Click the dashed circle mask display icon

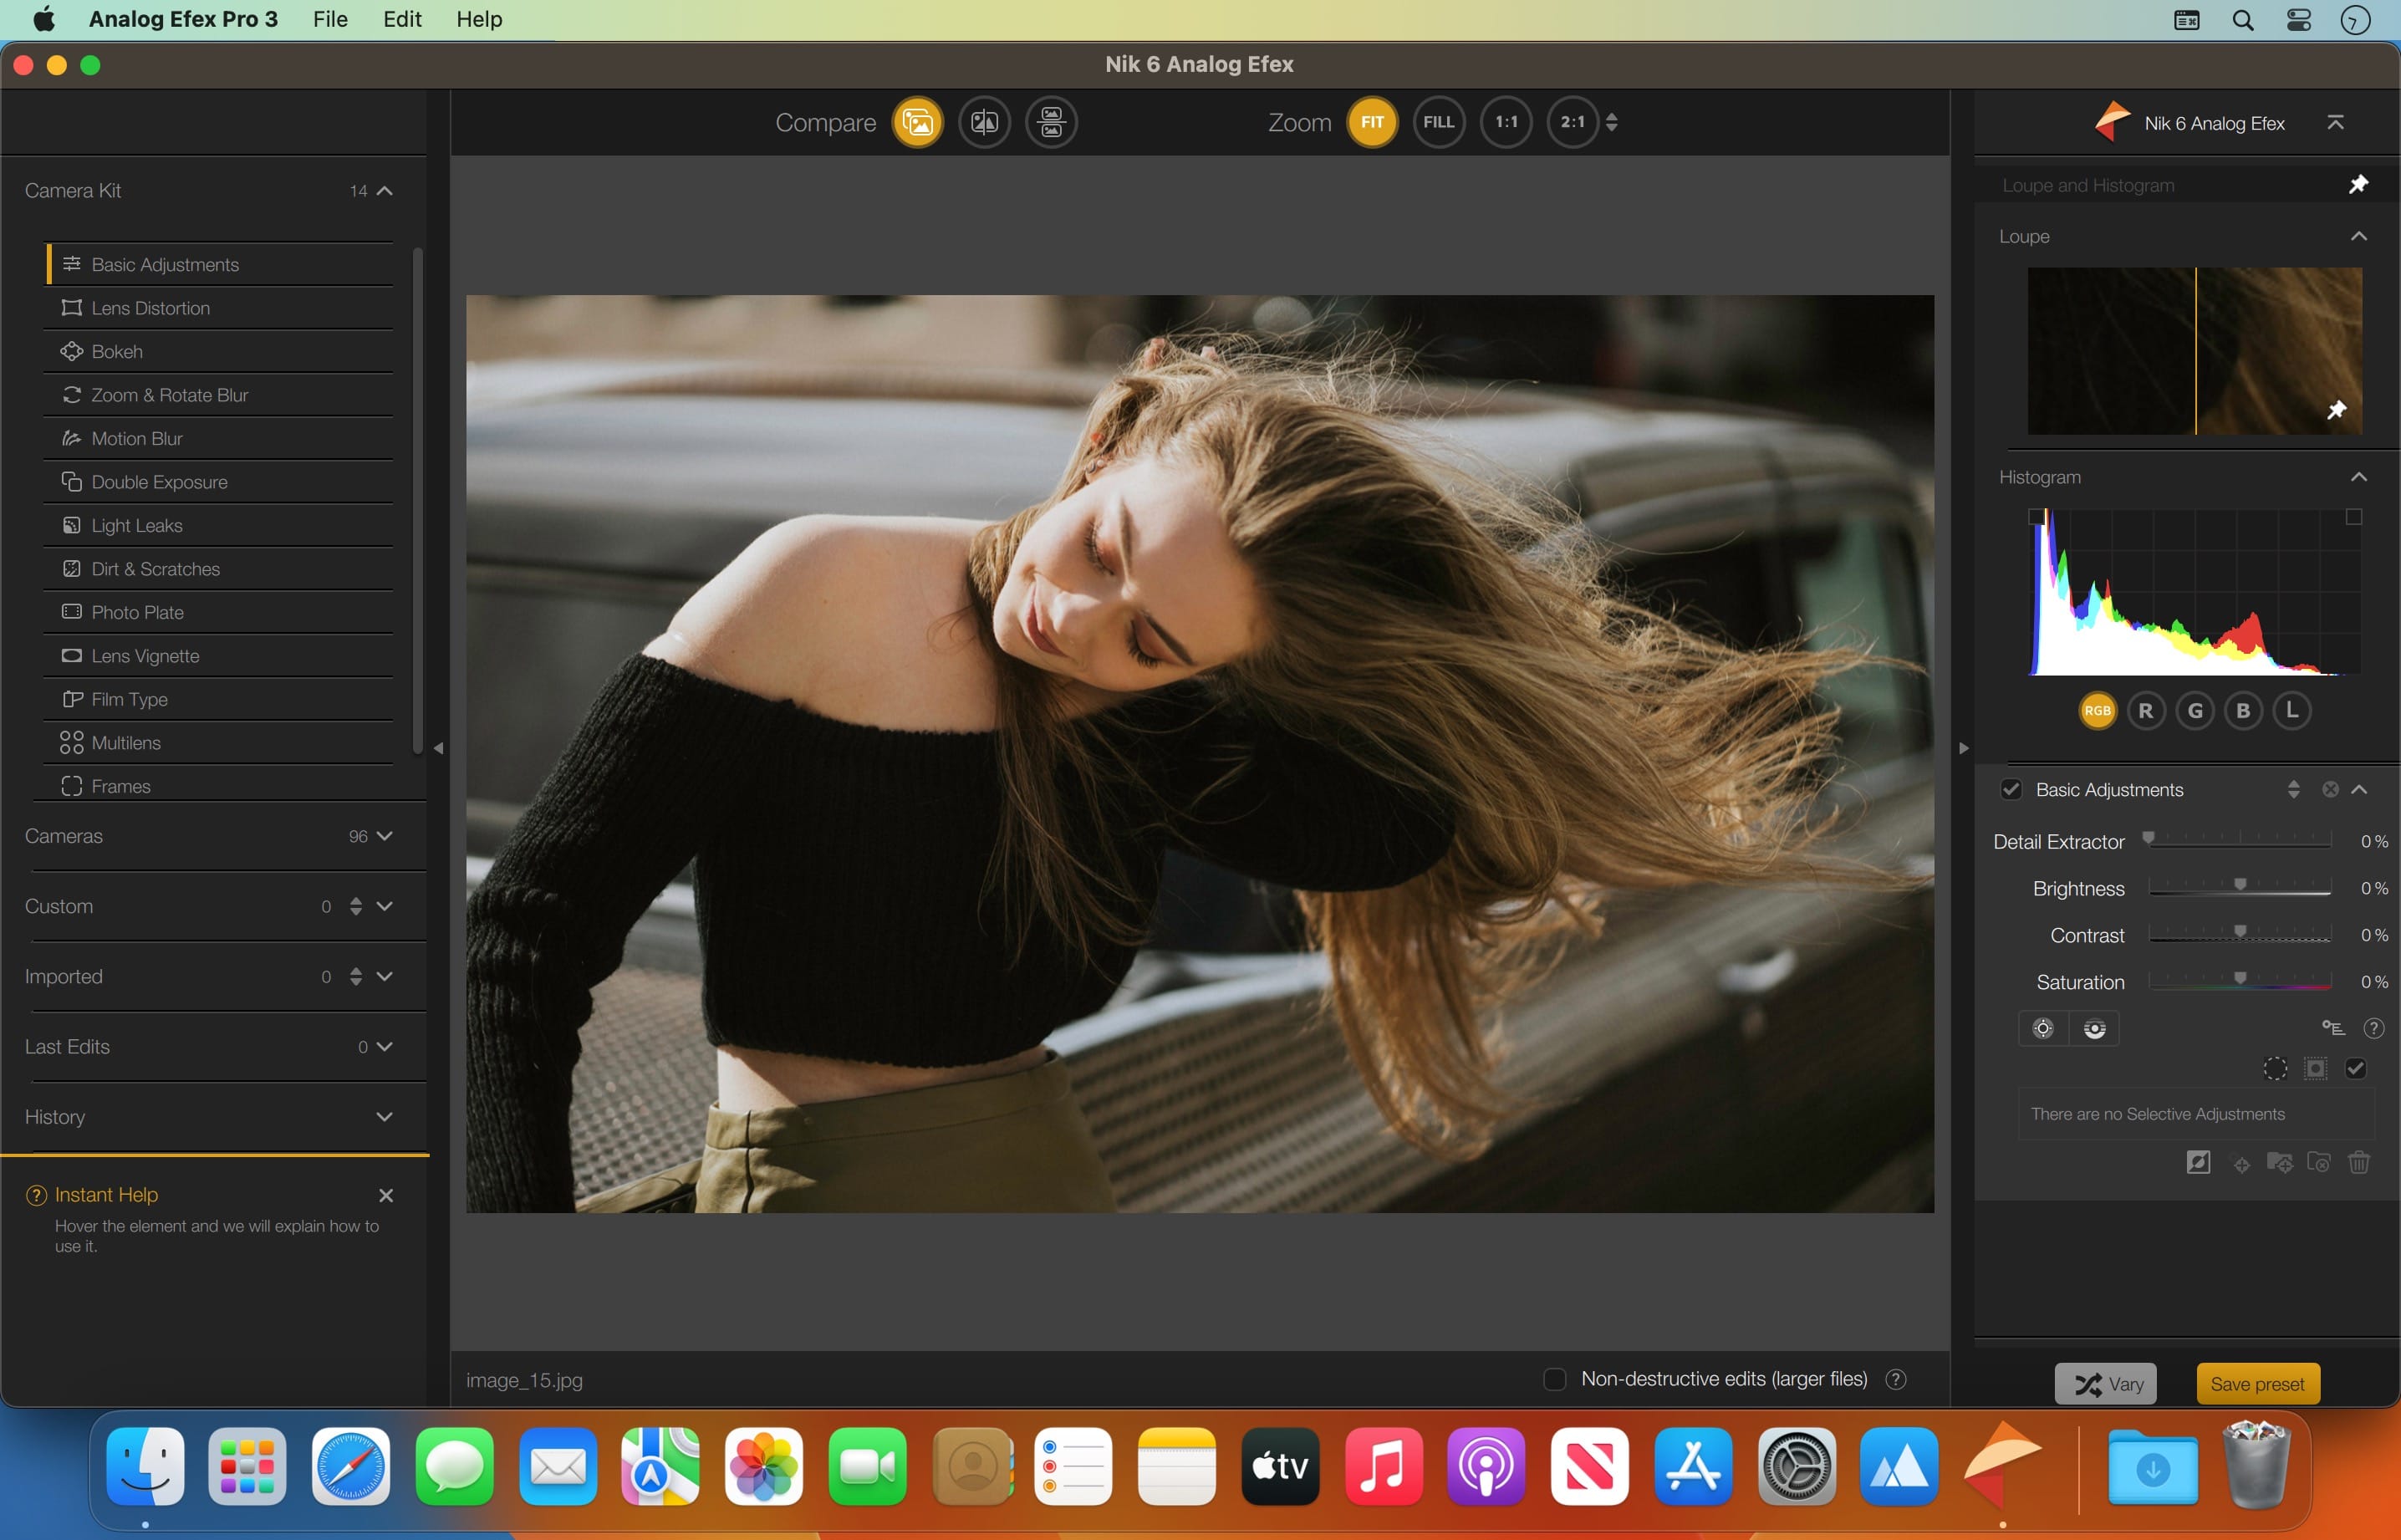[2275, 1068]
